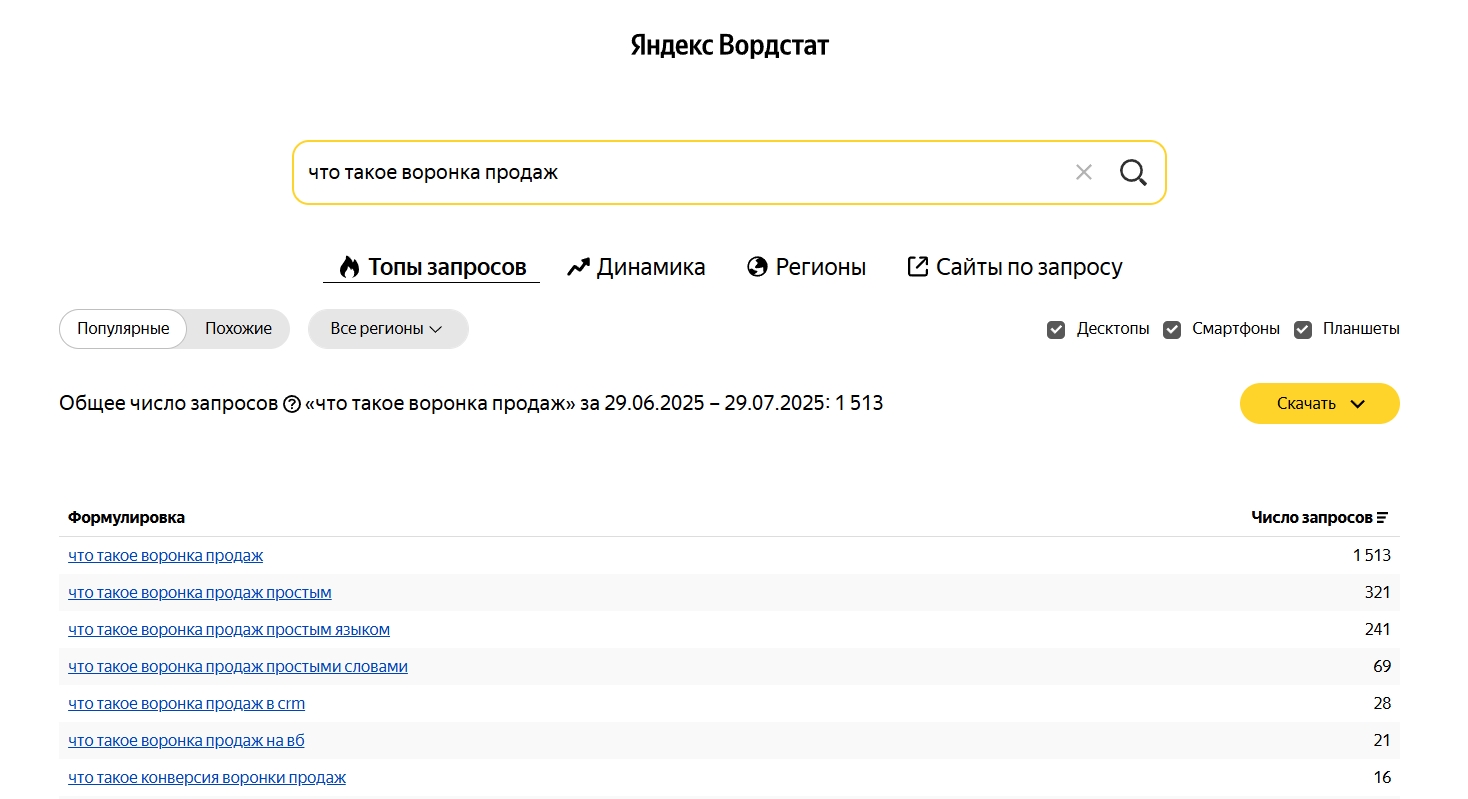The image size is (1468, 799).
Task: Open the link что такое воронка продаж простым
Action: [199, 592]
